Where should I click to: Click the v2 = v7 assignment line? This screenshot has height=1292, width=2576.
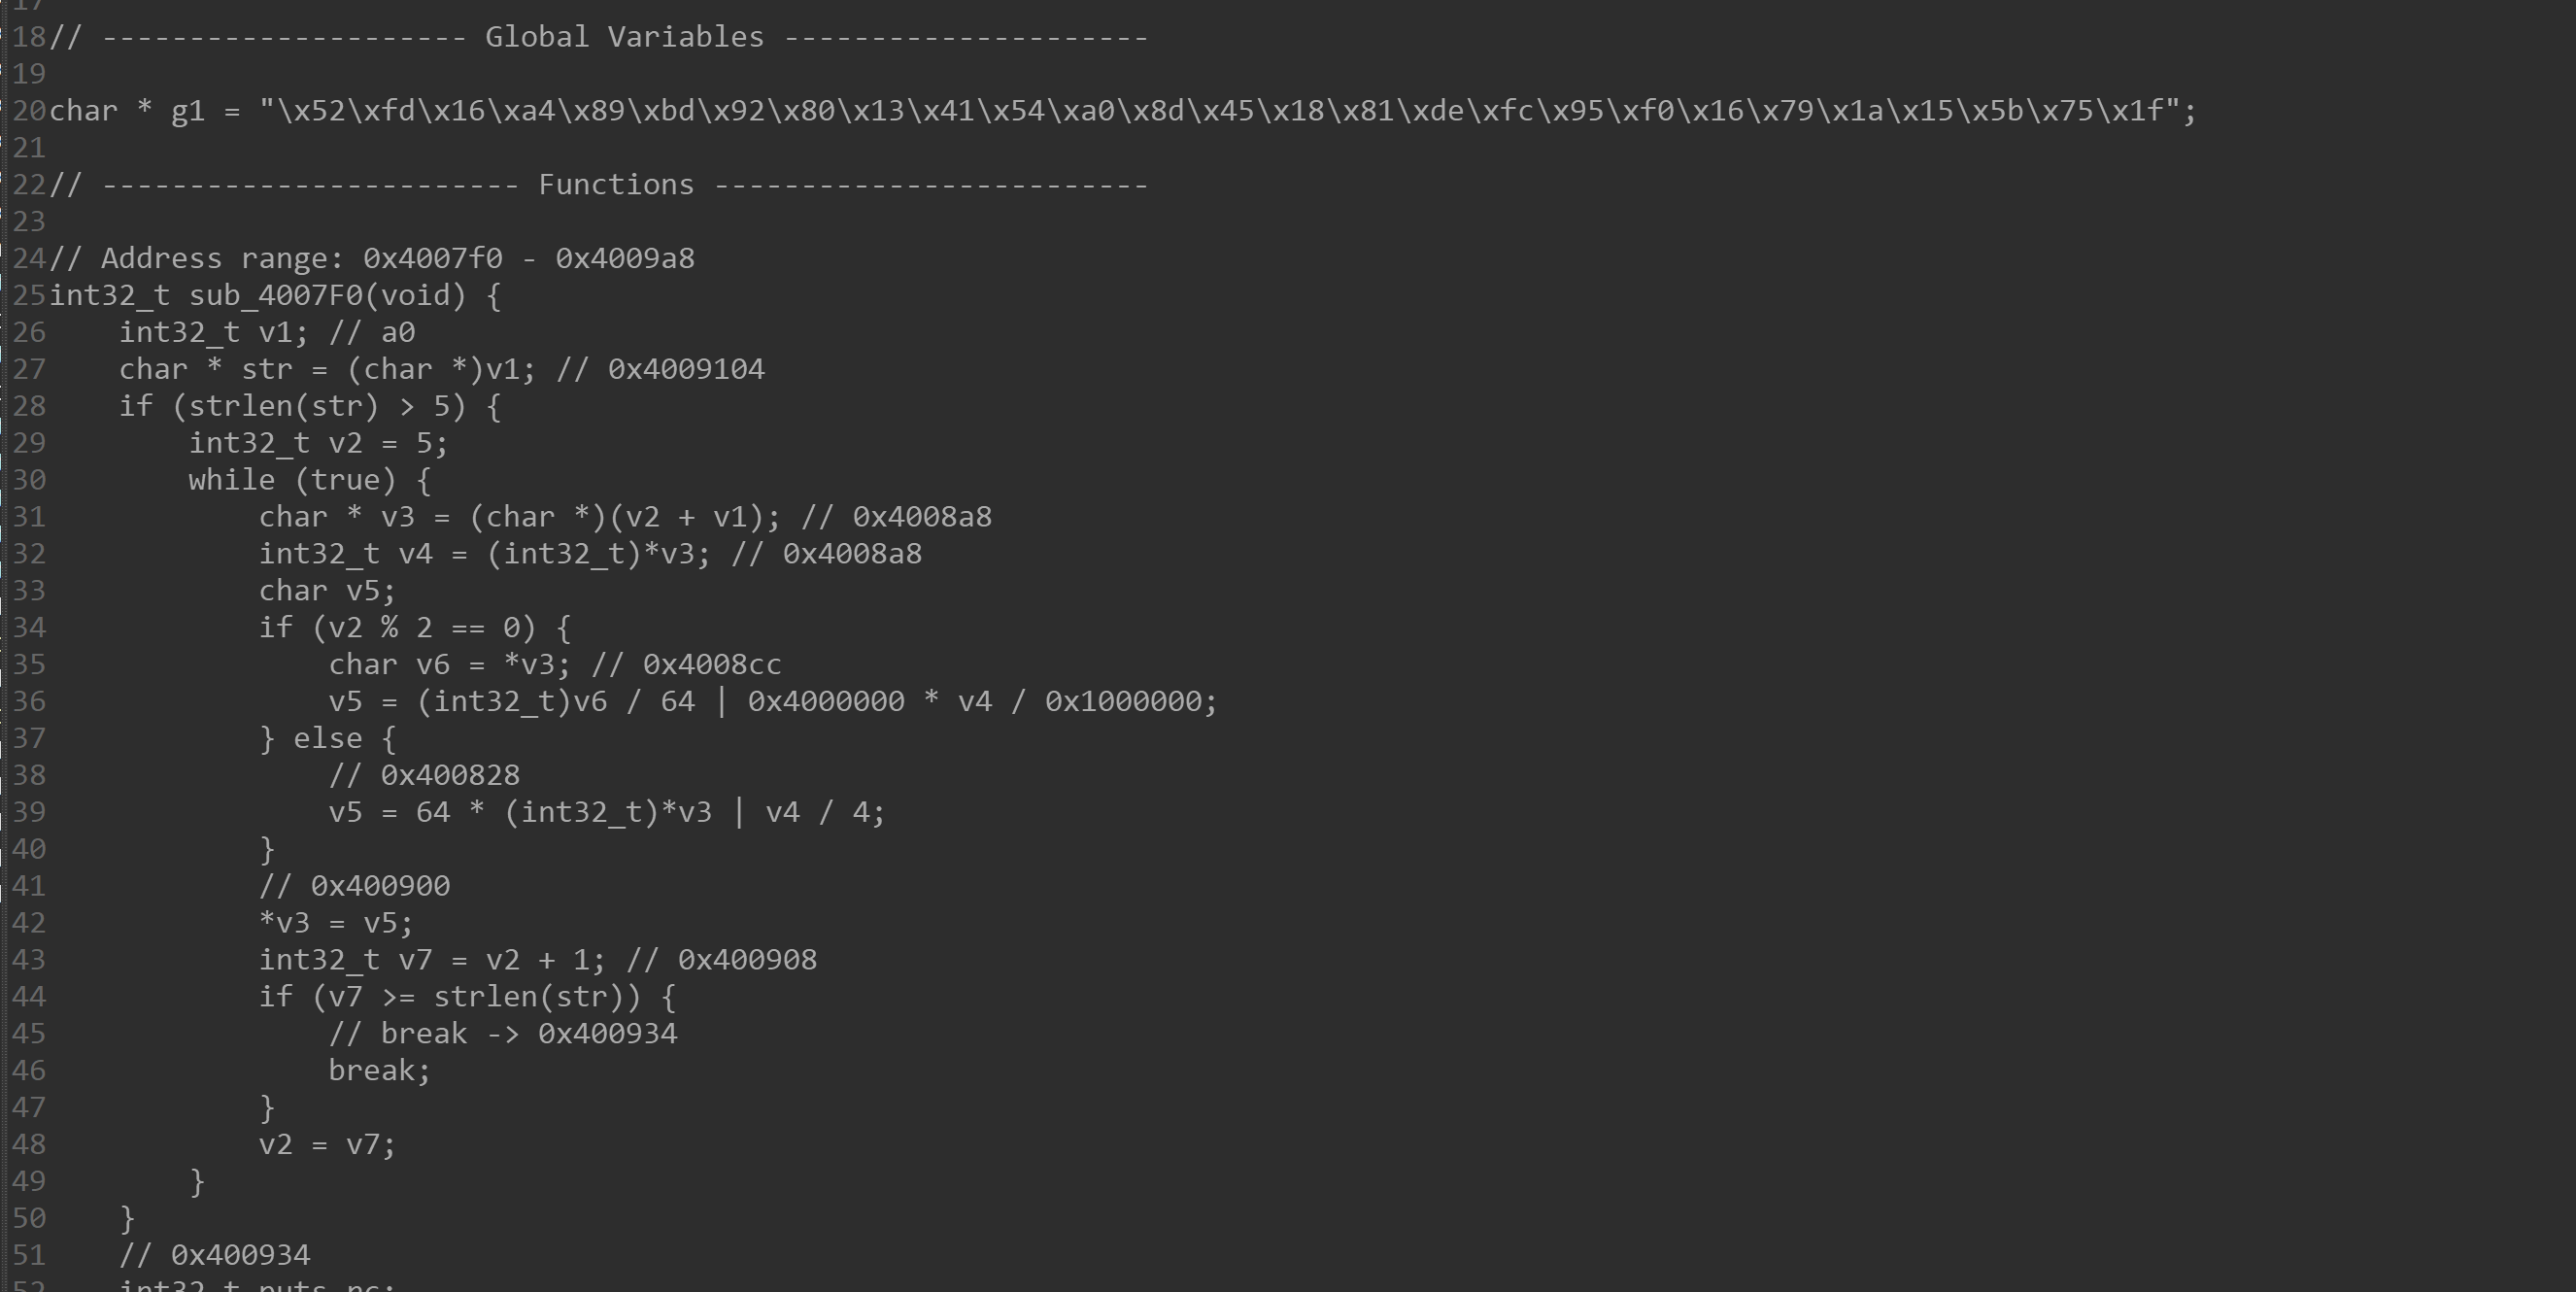(x=327, y=1145)
